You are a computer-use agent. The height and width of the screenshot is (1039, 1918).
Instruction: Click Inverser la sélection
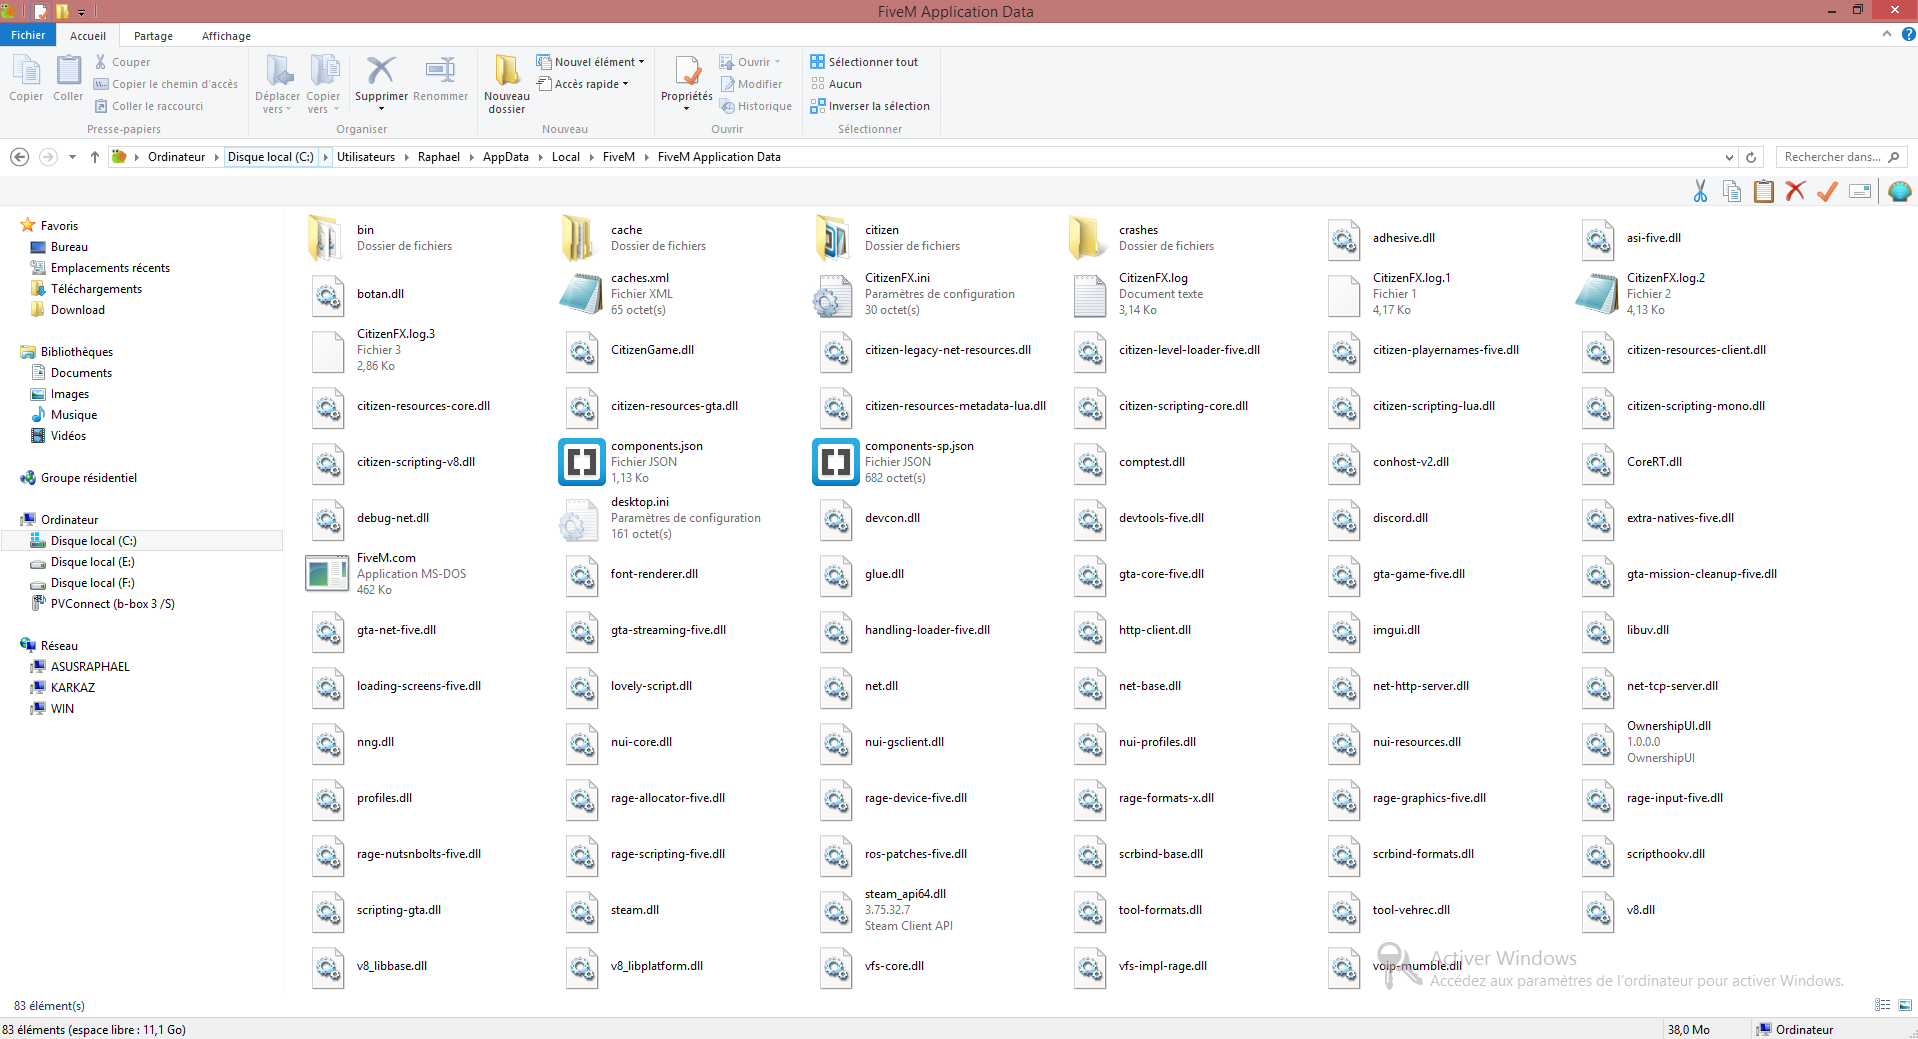(870, 106)
